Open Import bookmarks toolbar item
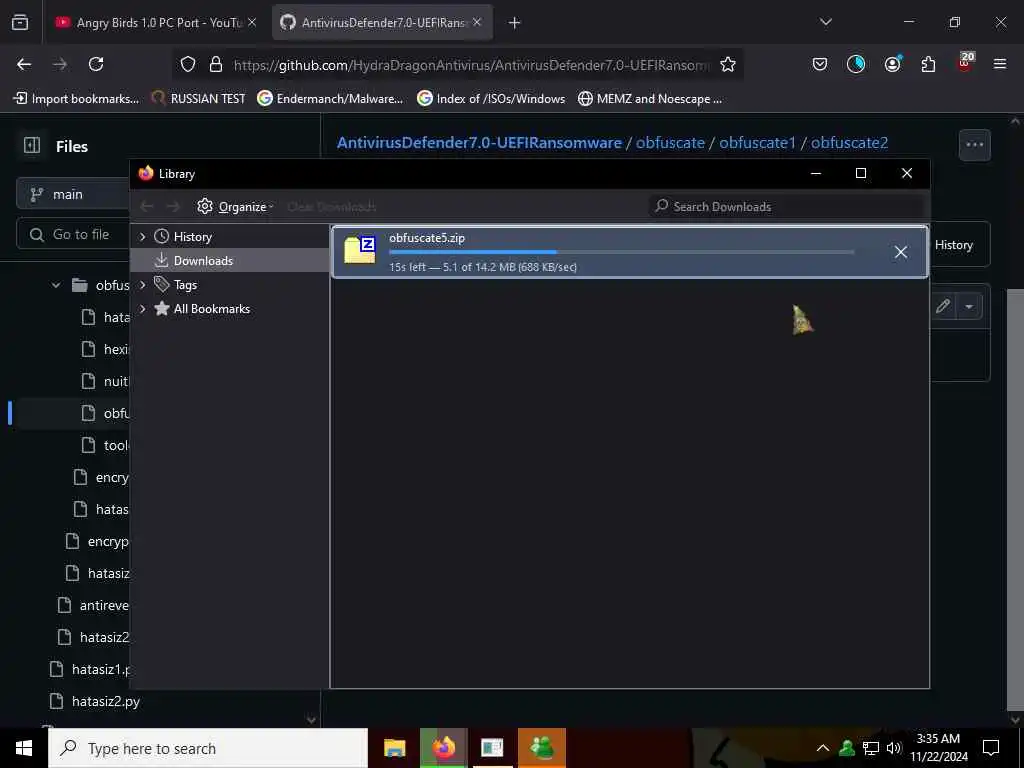This screenshot has width=1024, height=768. 76,99
